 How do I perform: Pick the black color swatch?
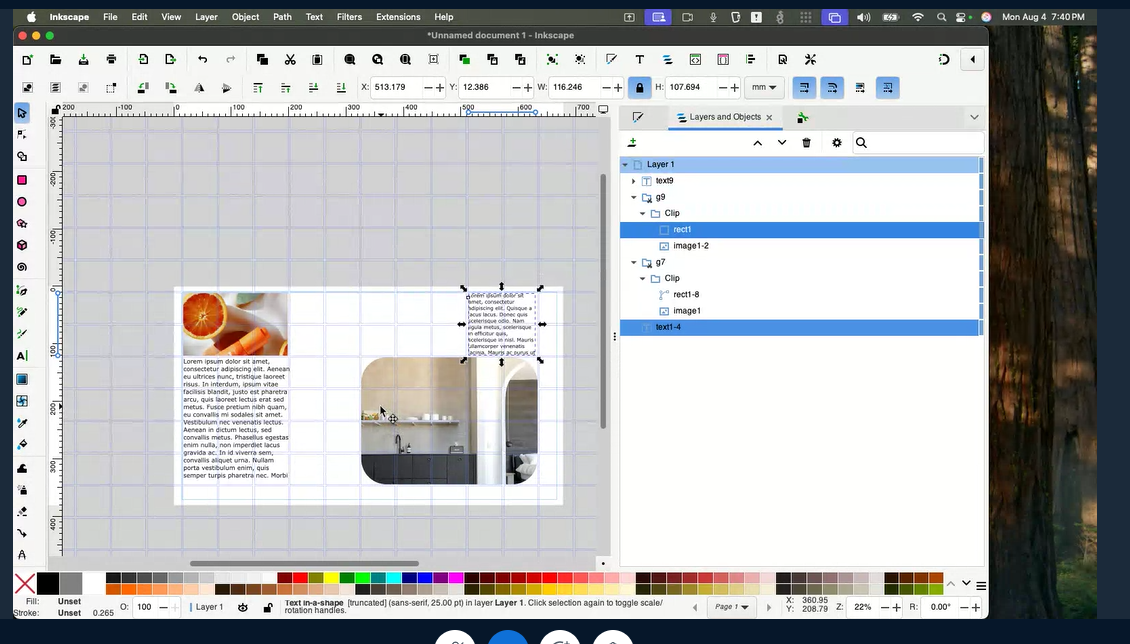[48, 583]
